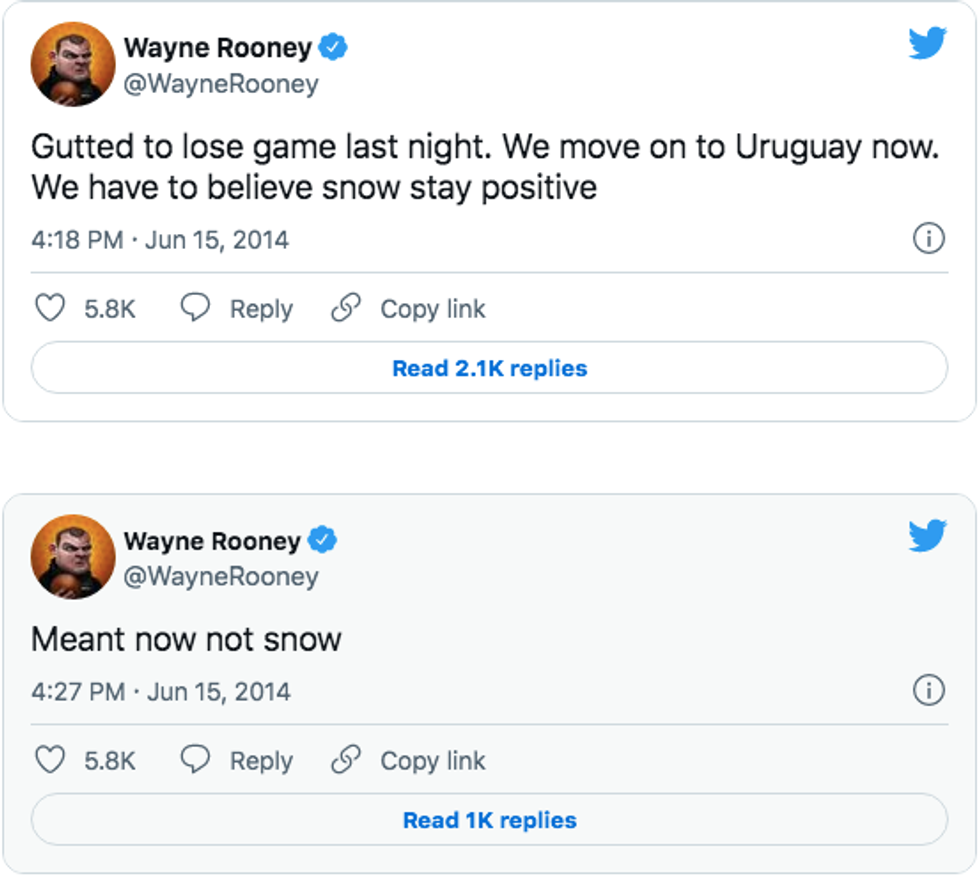Like the 'Meant now not snow' tweet
980x877 pixels.
pos(50,761)
